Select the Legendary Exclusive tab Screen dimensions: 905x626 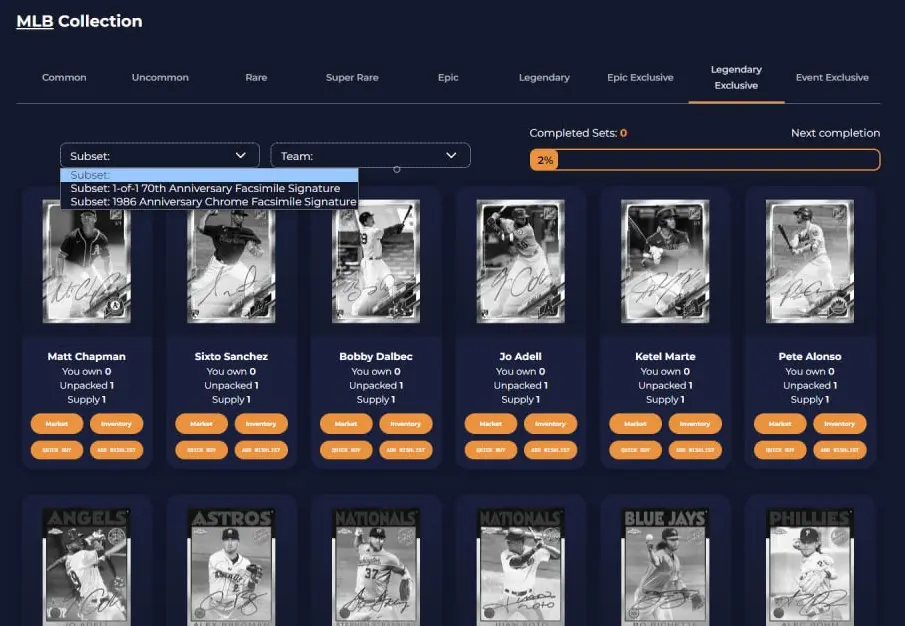click(736, 77)
